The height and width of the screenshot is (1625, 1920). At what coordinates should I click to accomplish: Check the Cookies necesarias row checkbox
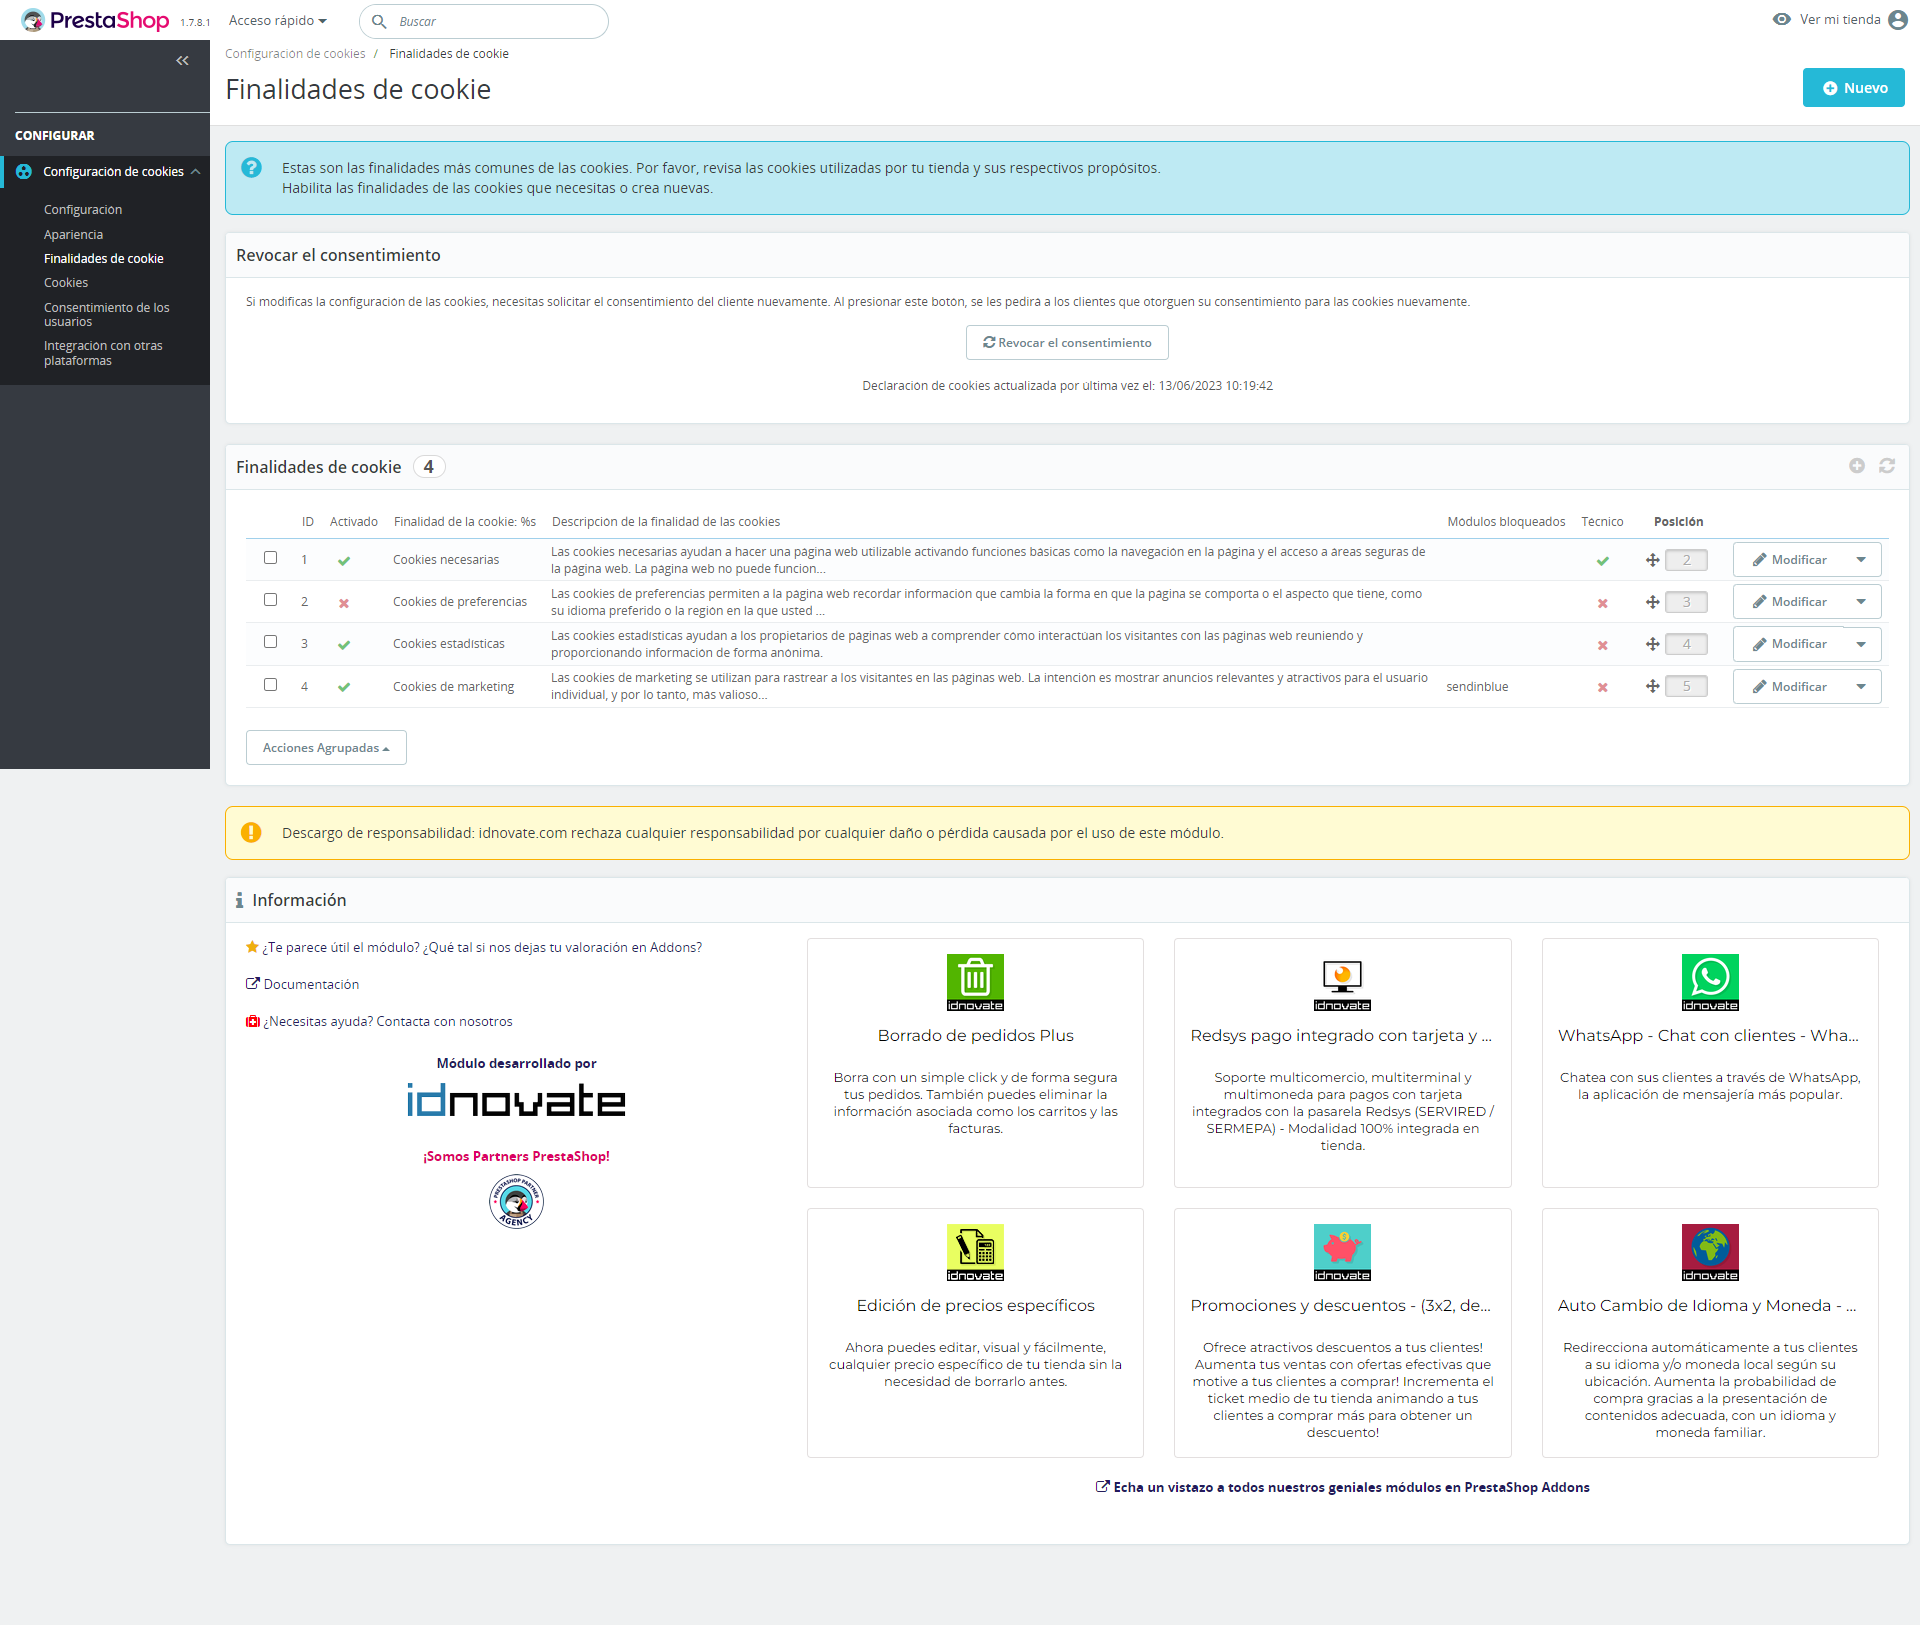(x=270, y=558)
